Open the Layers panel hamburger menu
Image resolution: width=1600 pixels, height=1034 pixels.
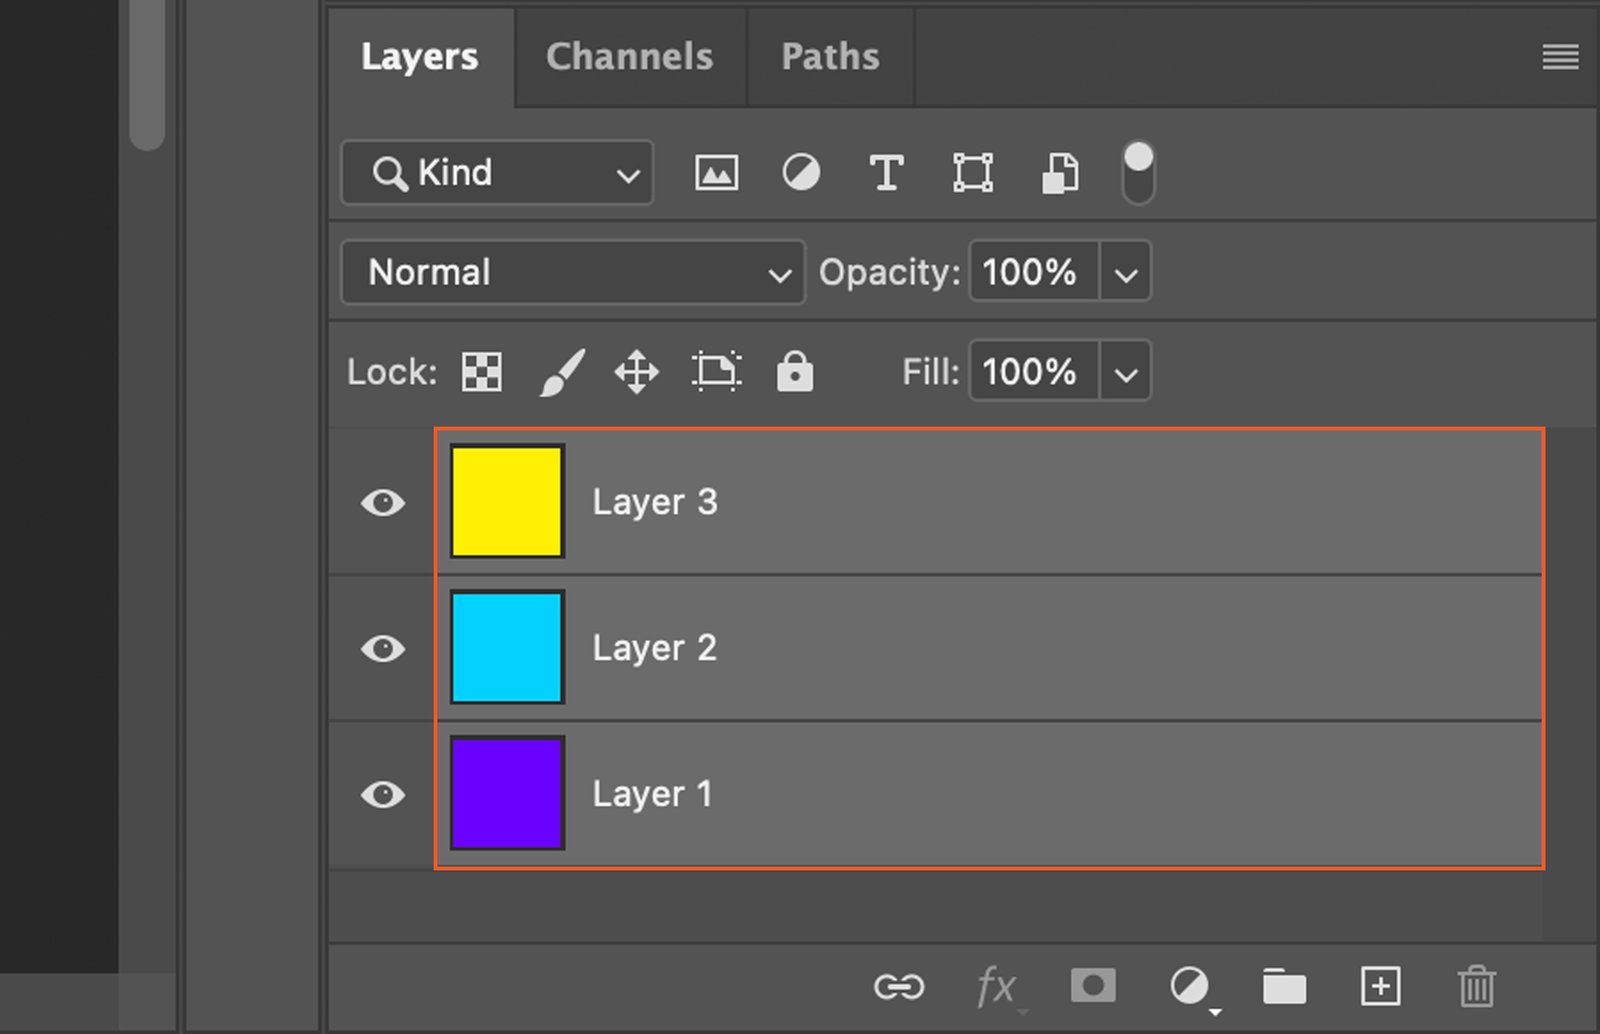(1560, 57)
